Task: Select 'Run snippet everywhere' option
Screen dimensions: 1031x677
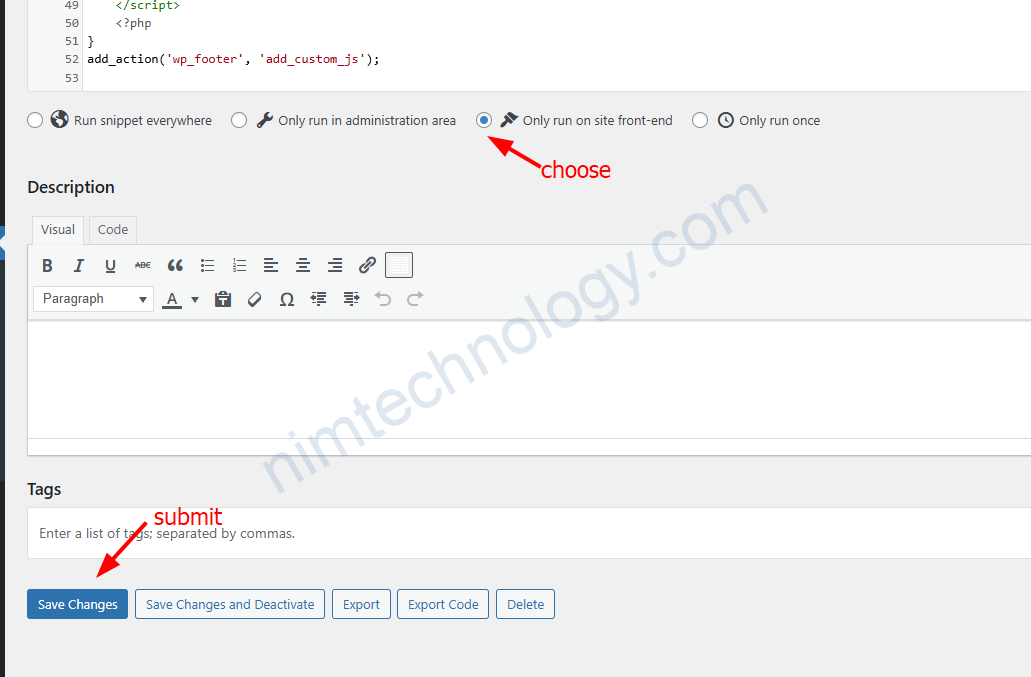Action: coord(36,120)
